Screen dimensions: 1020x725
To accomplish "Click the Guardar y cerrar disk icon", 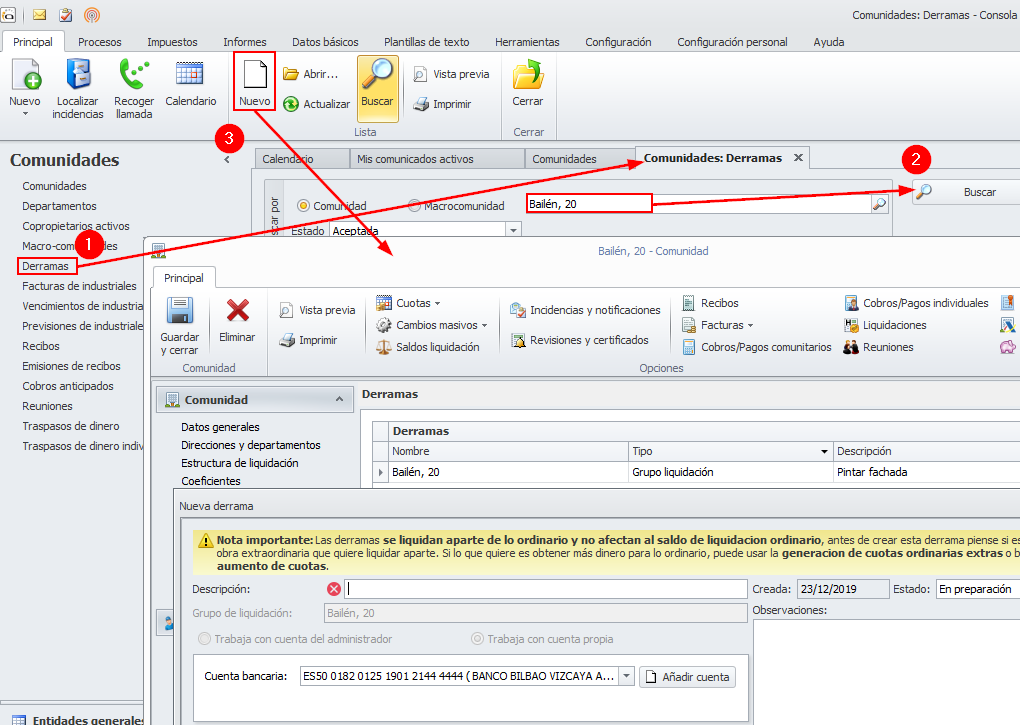I will click(179, 312).
